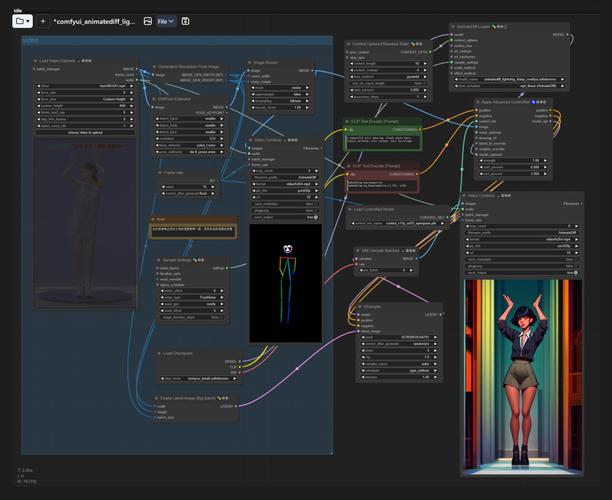Toggle use_on_equal_length in Context Options

pos(388,83)
